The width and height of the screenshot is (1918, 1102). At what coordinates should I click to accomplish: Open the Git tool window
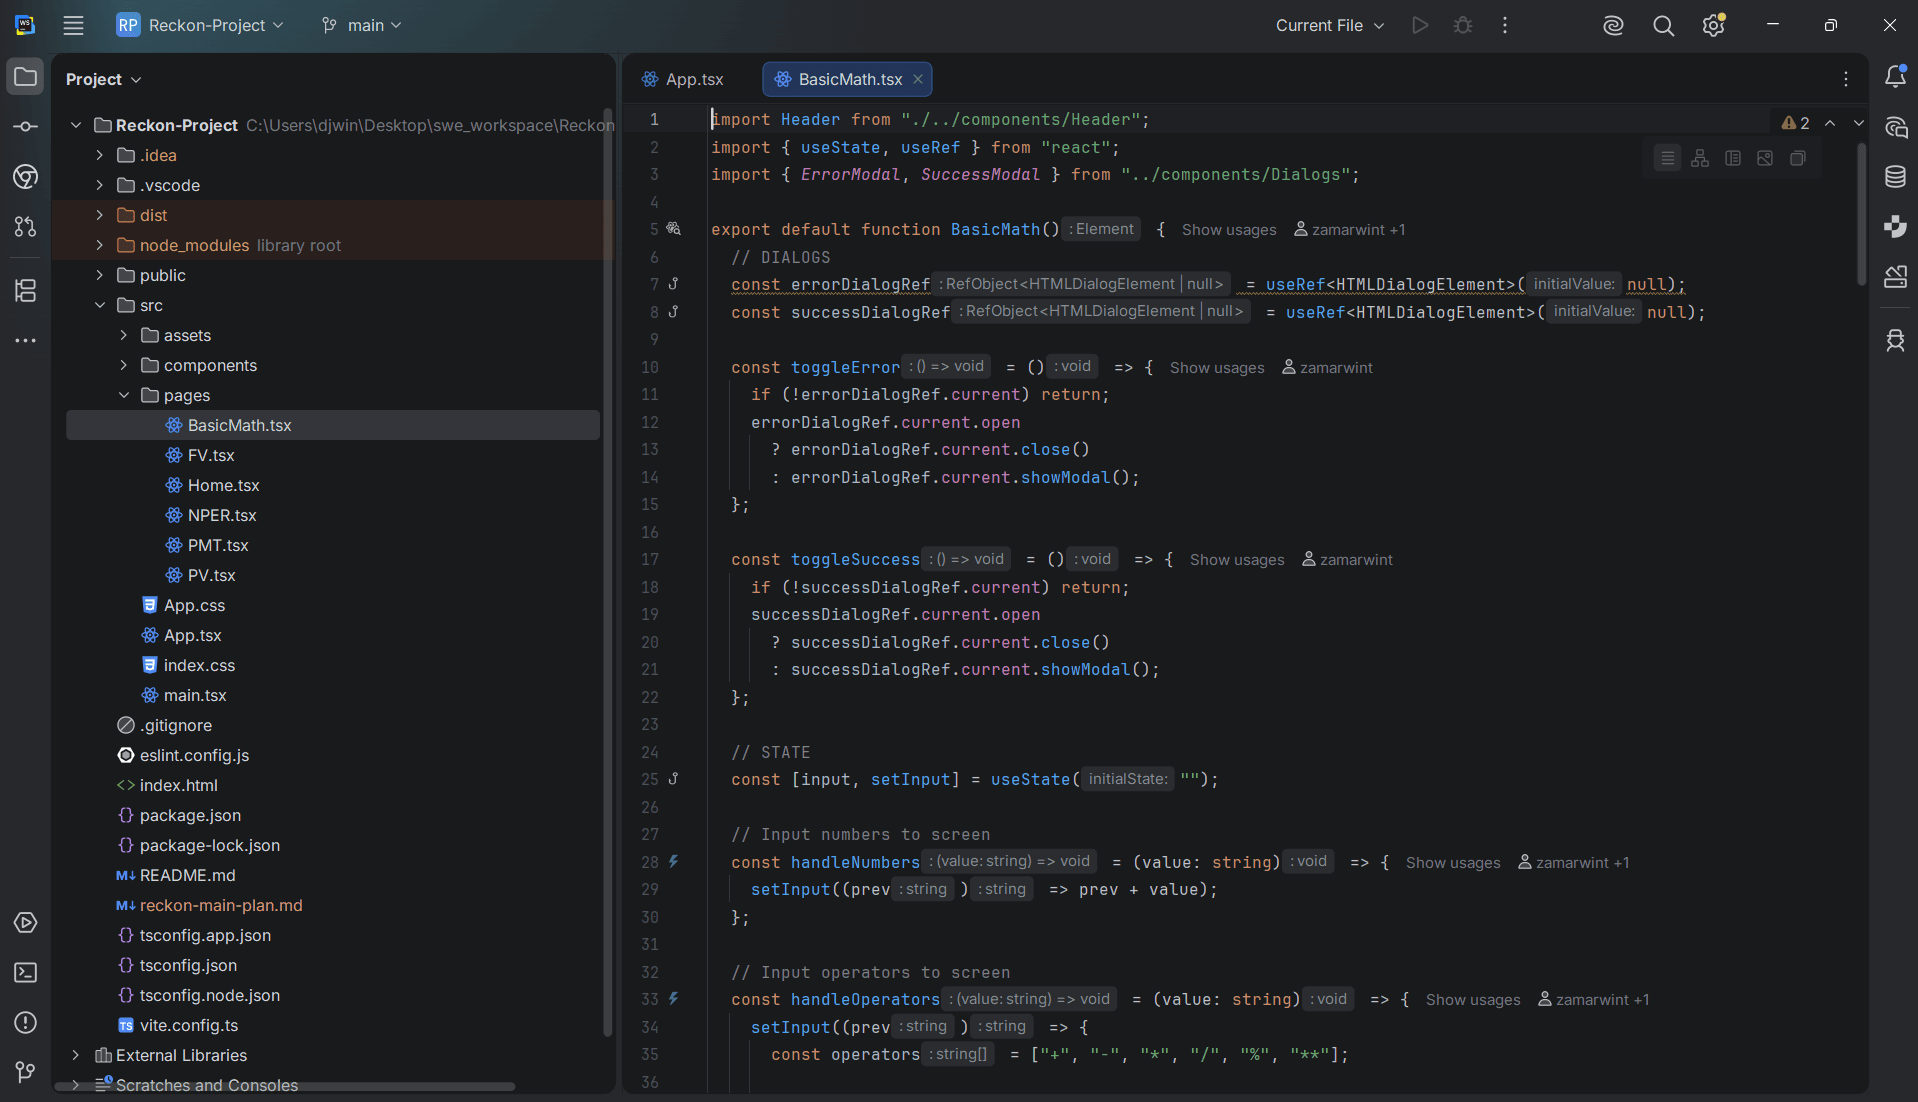click(x=26, y=1073)
